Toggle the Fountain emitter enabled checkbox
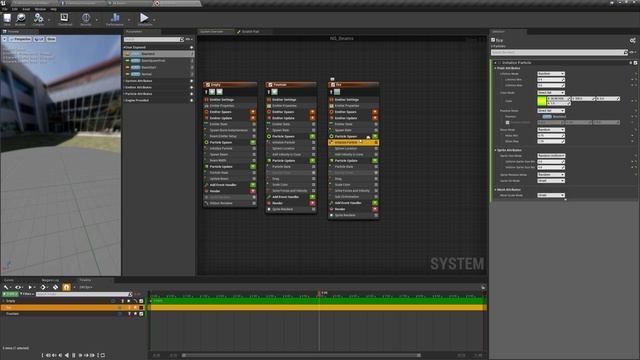Viewport: 640px width, 360px height. [x=270, y=85]
